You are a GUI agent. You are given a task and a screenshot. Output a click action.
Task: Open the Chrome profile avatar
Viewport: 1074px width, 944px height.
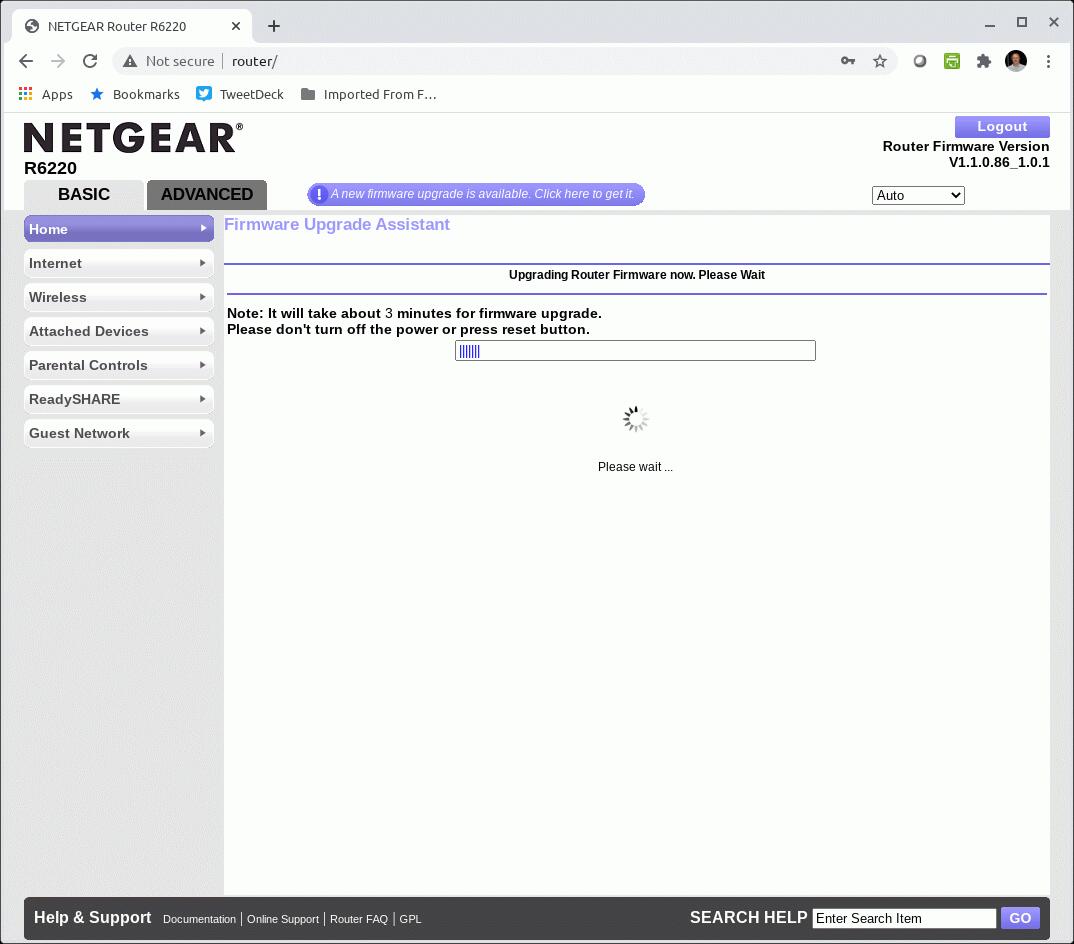[x=1016, y=61]
